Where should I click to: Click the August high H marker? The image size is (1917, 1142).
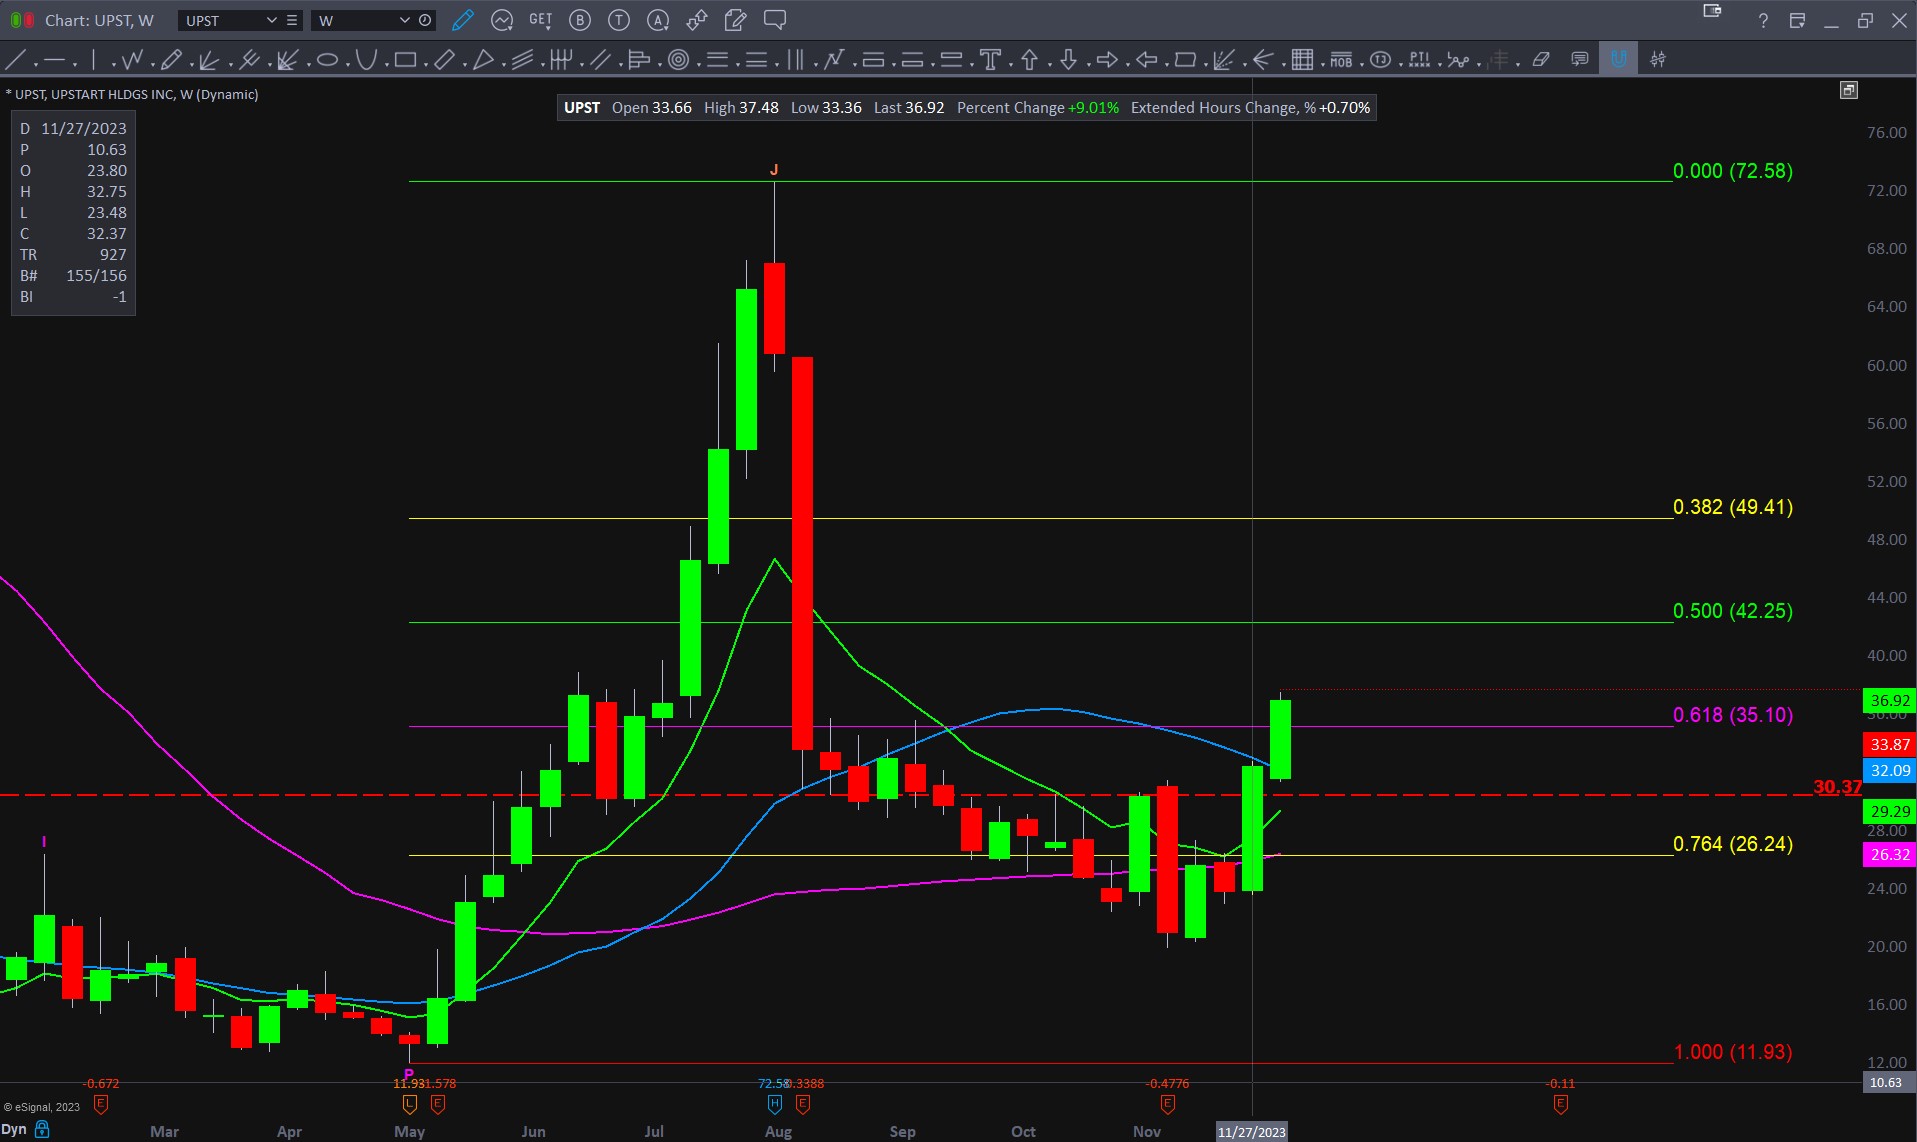click(774, 1104)
